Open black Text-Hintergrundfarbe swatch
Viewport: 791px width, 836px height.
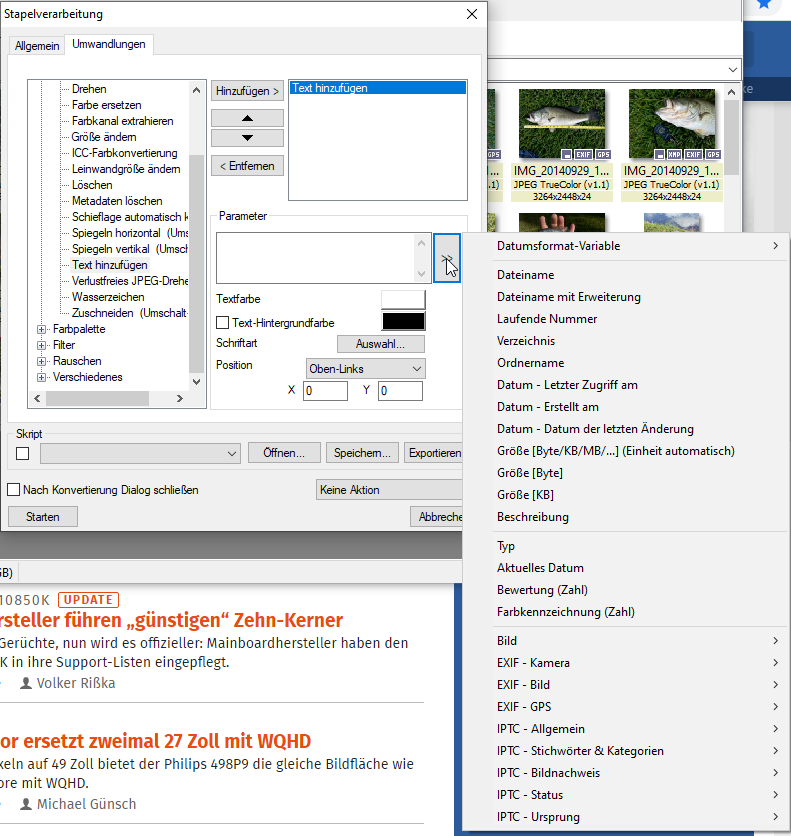pyautogui.click(x=403, y=321)
